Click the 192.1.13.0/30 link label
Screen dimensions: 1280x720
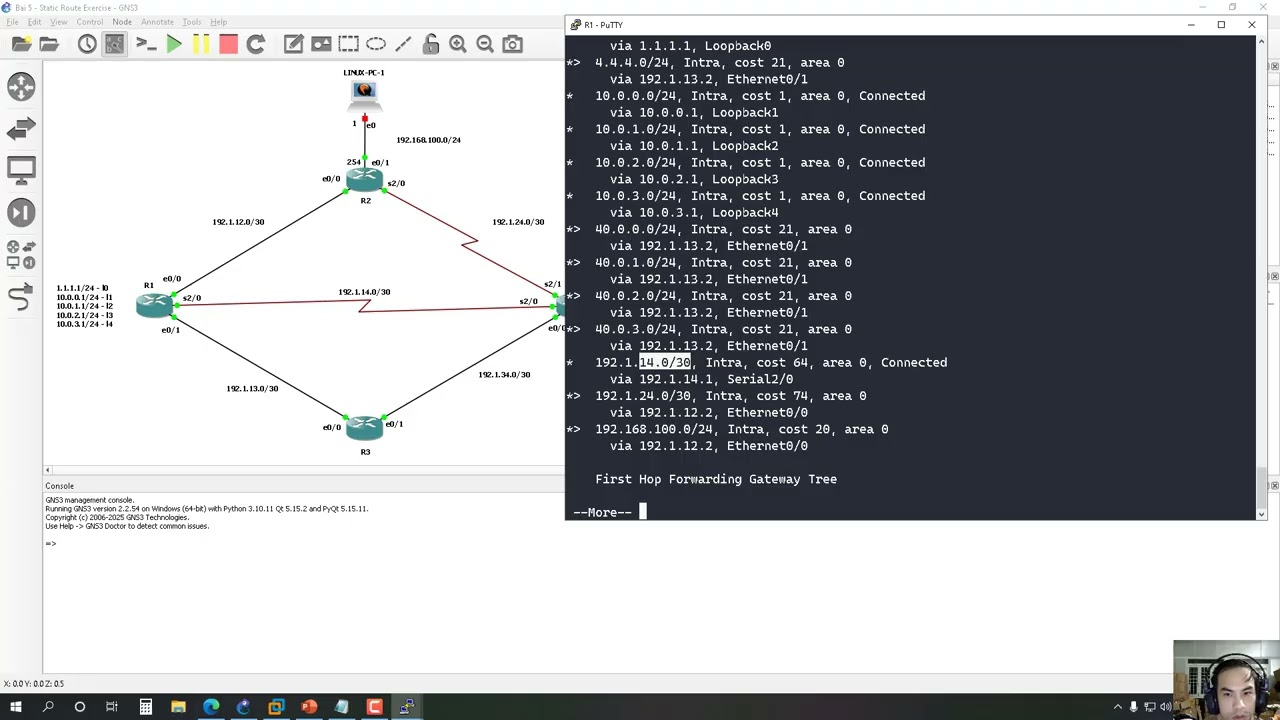click(x=252, y=388)
